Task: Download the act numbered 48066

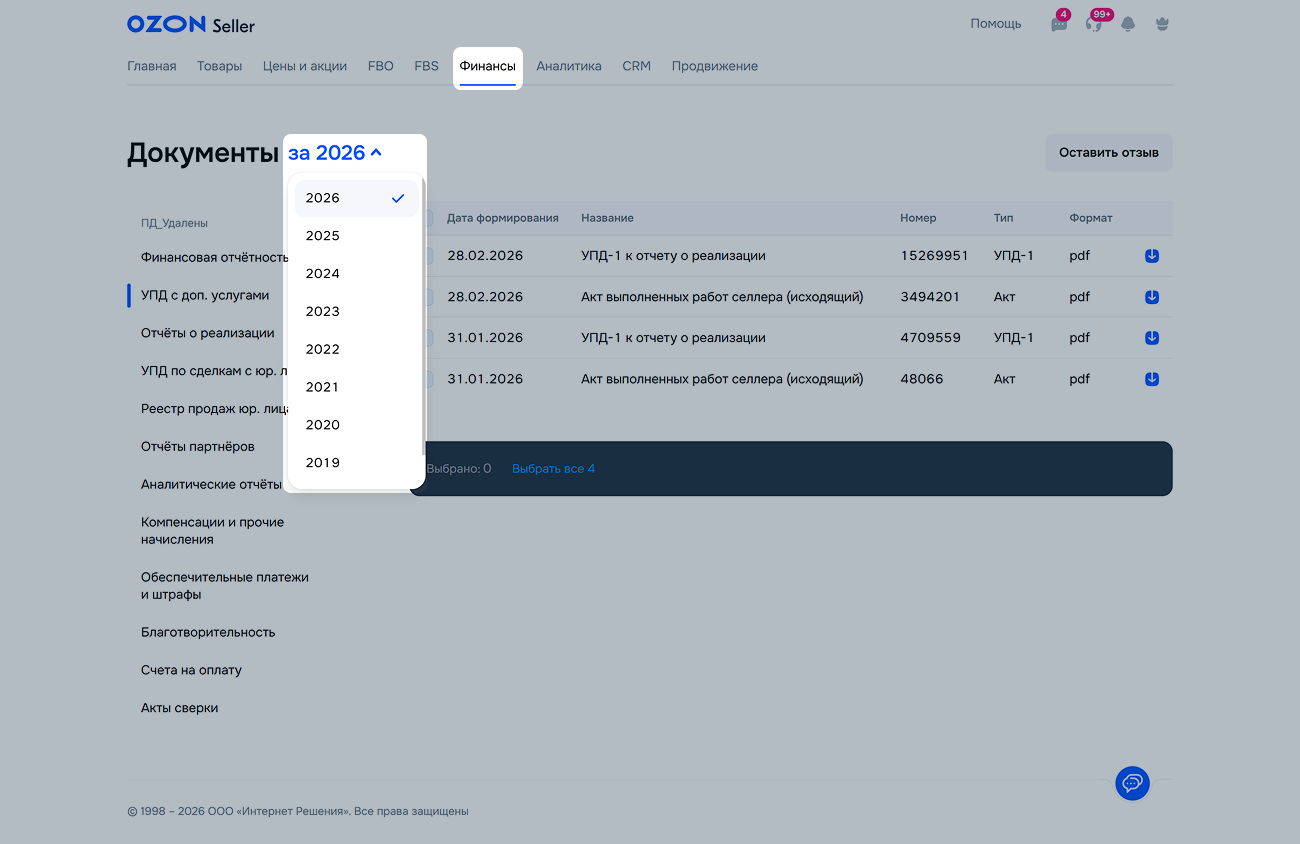Action: pyautogui.click(x=1151, y=379)
